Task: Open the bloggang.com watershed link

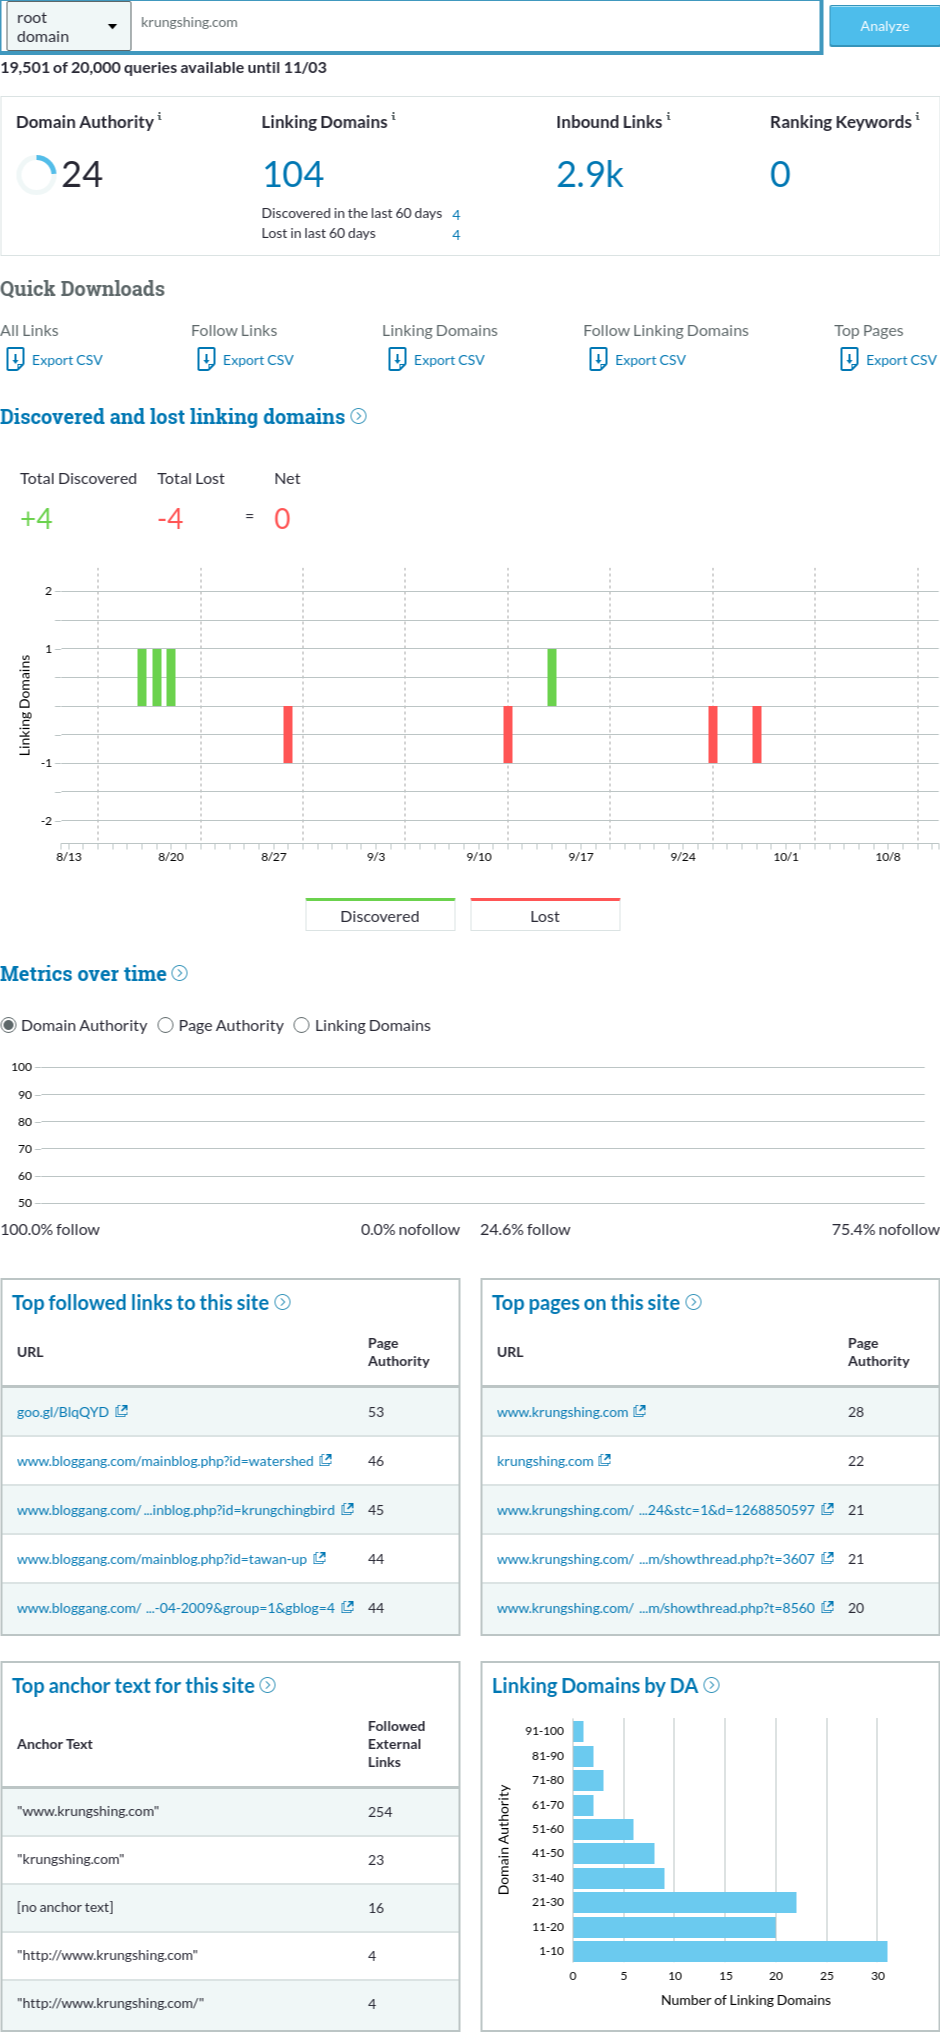Action: tap(165, 1461)
